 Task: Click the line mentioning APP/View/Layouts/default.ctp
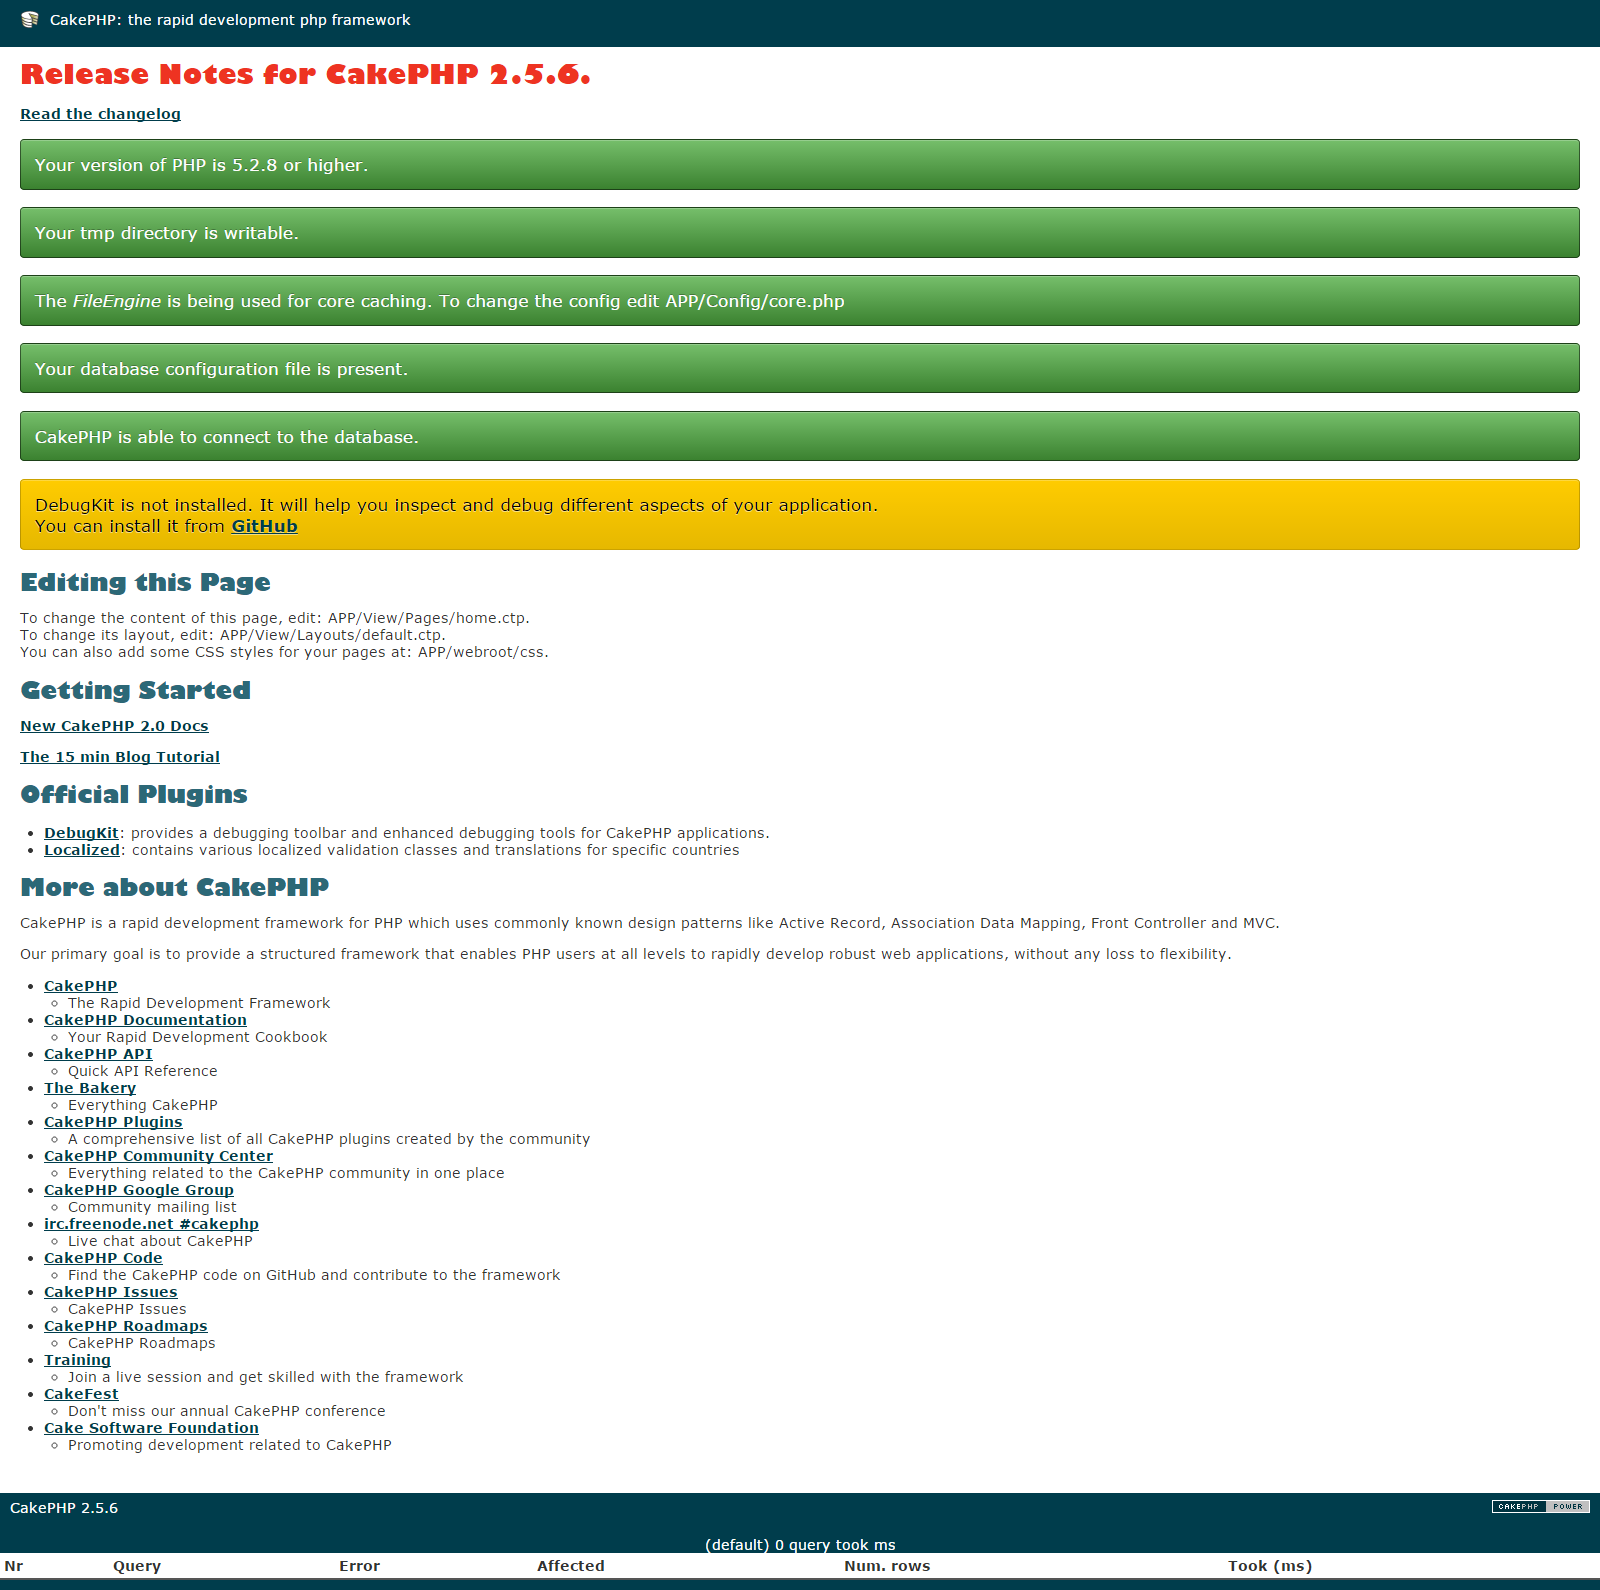pyautogui.click(x=233, y=635)
